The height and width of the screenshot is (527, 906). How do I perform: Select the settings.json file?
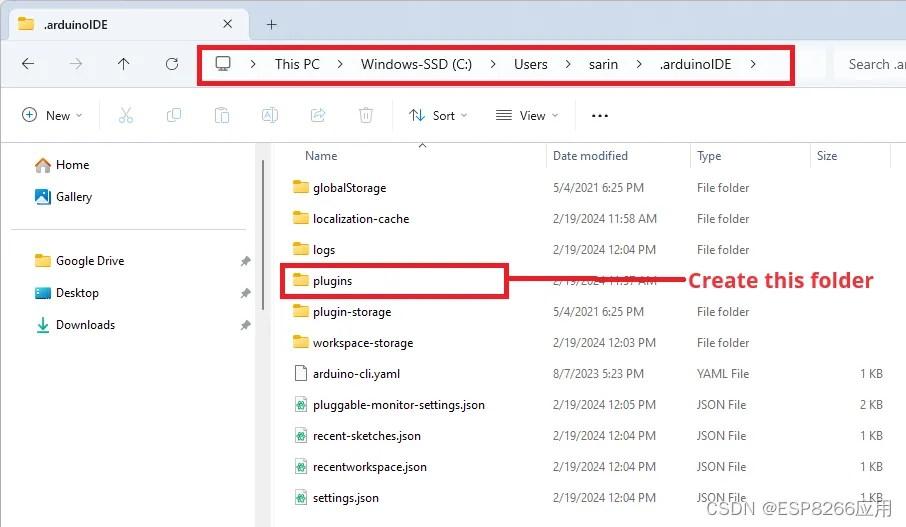pyautogui.click(x=345, y=498)
